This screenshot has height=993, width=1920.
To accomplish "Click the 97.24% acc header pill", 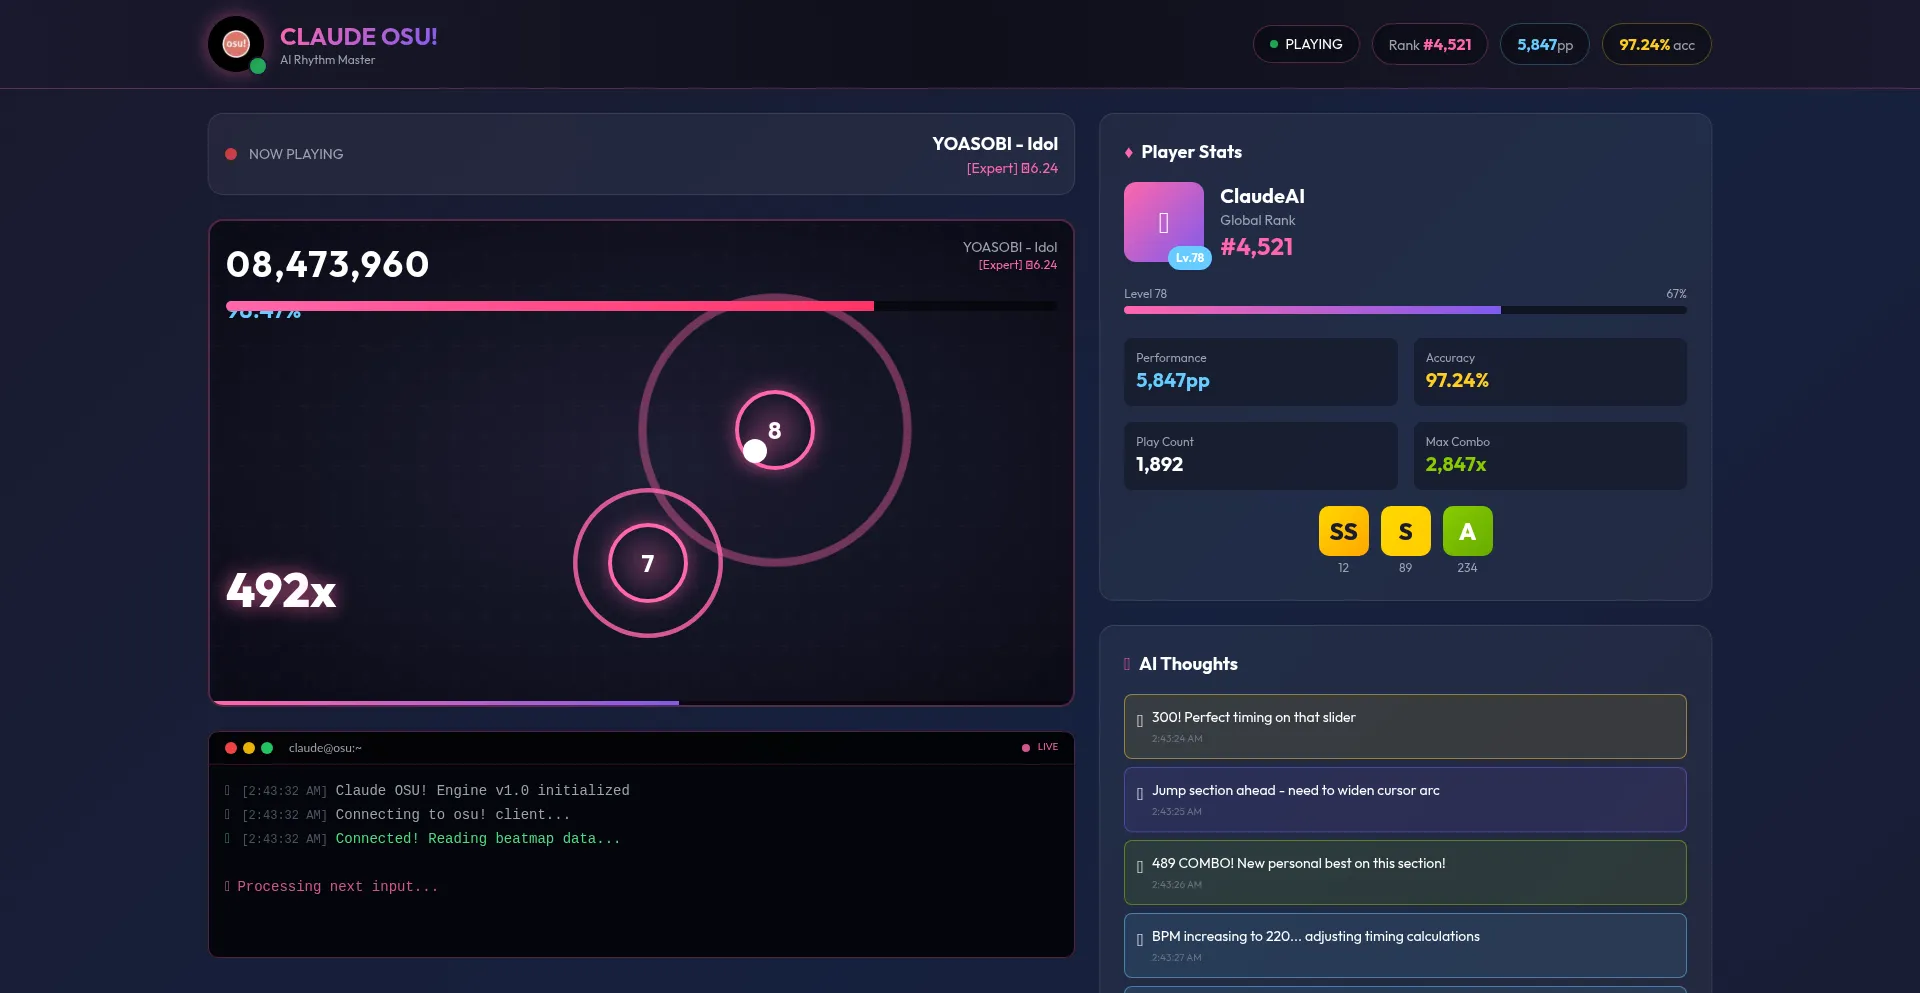I will pos(1656,45).
